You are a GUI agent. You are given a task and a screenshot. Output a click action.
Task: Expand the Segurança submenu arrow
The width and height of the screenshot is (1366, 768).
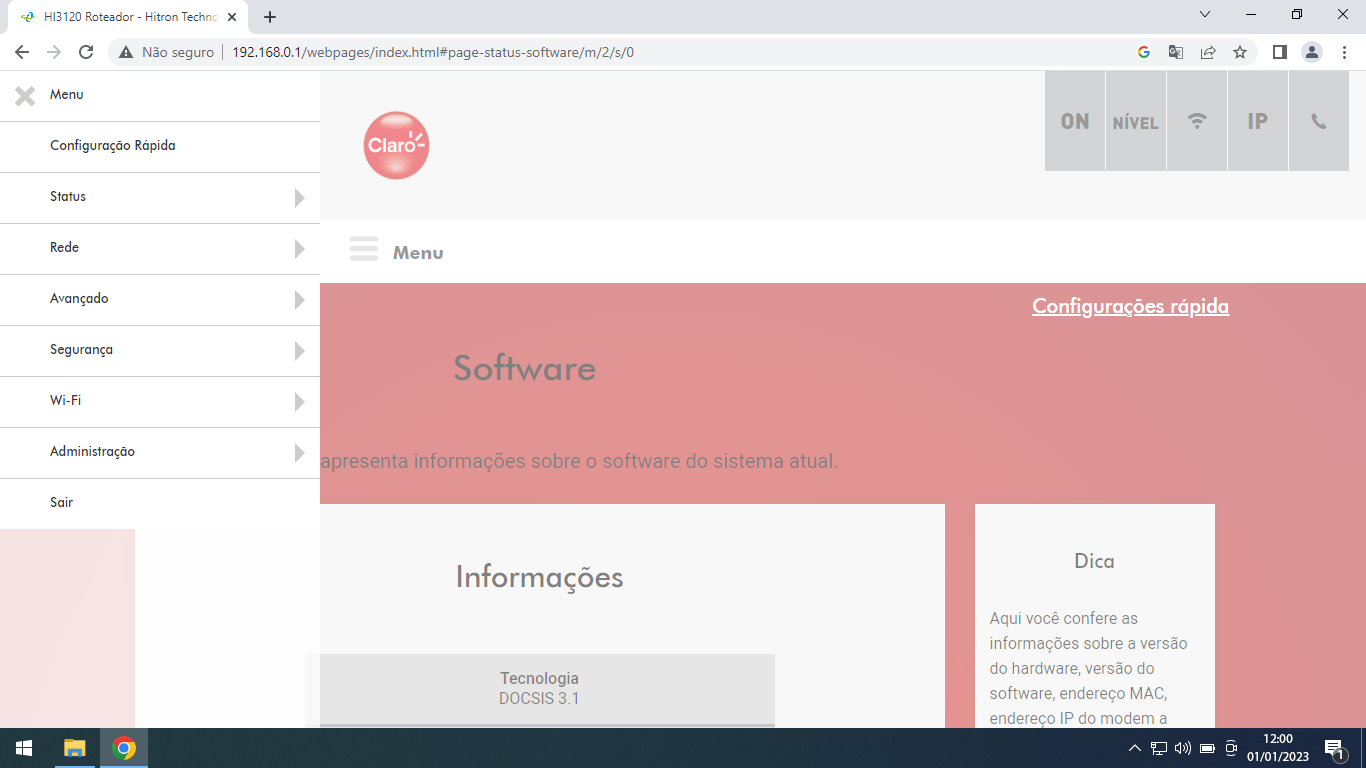pos(299,351)
